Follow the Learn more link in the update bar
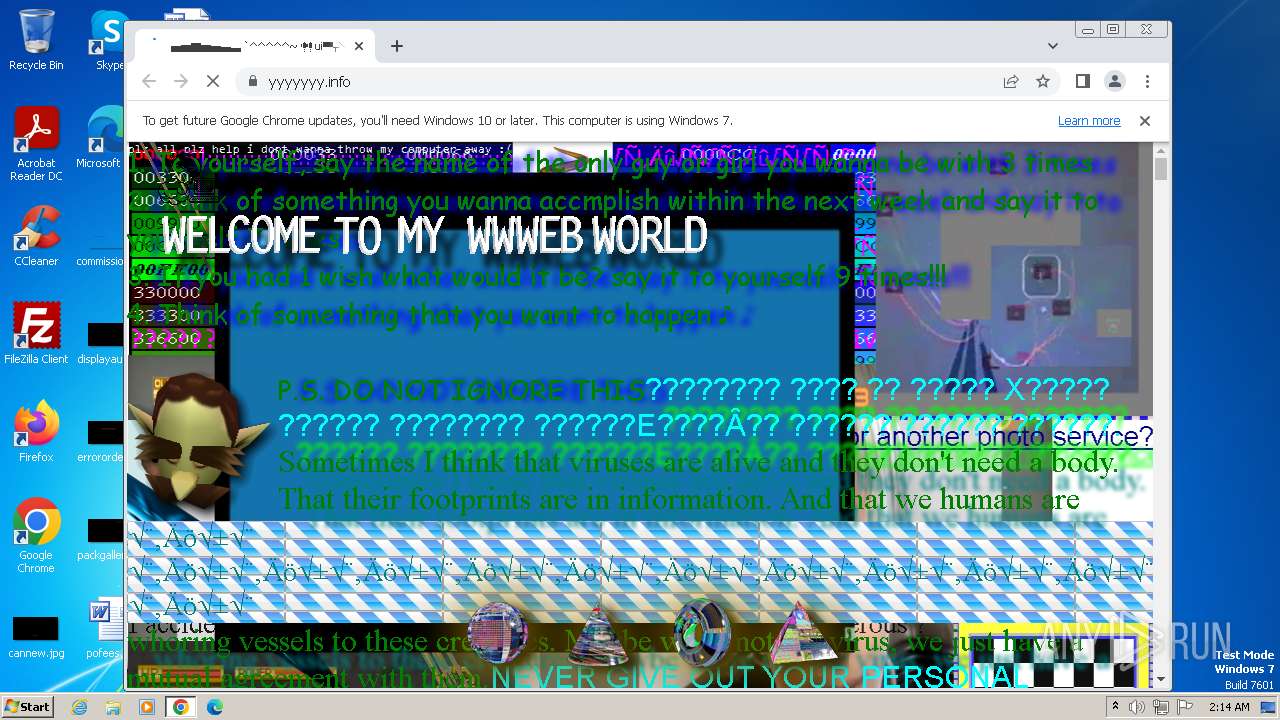1280x720 pixels. coord(1089,121)
